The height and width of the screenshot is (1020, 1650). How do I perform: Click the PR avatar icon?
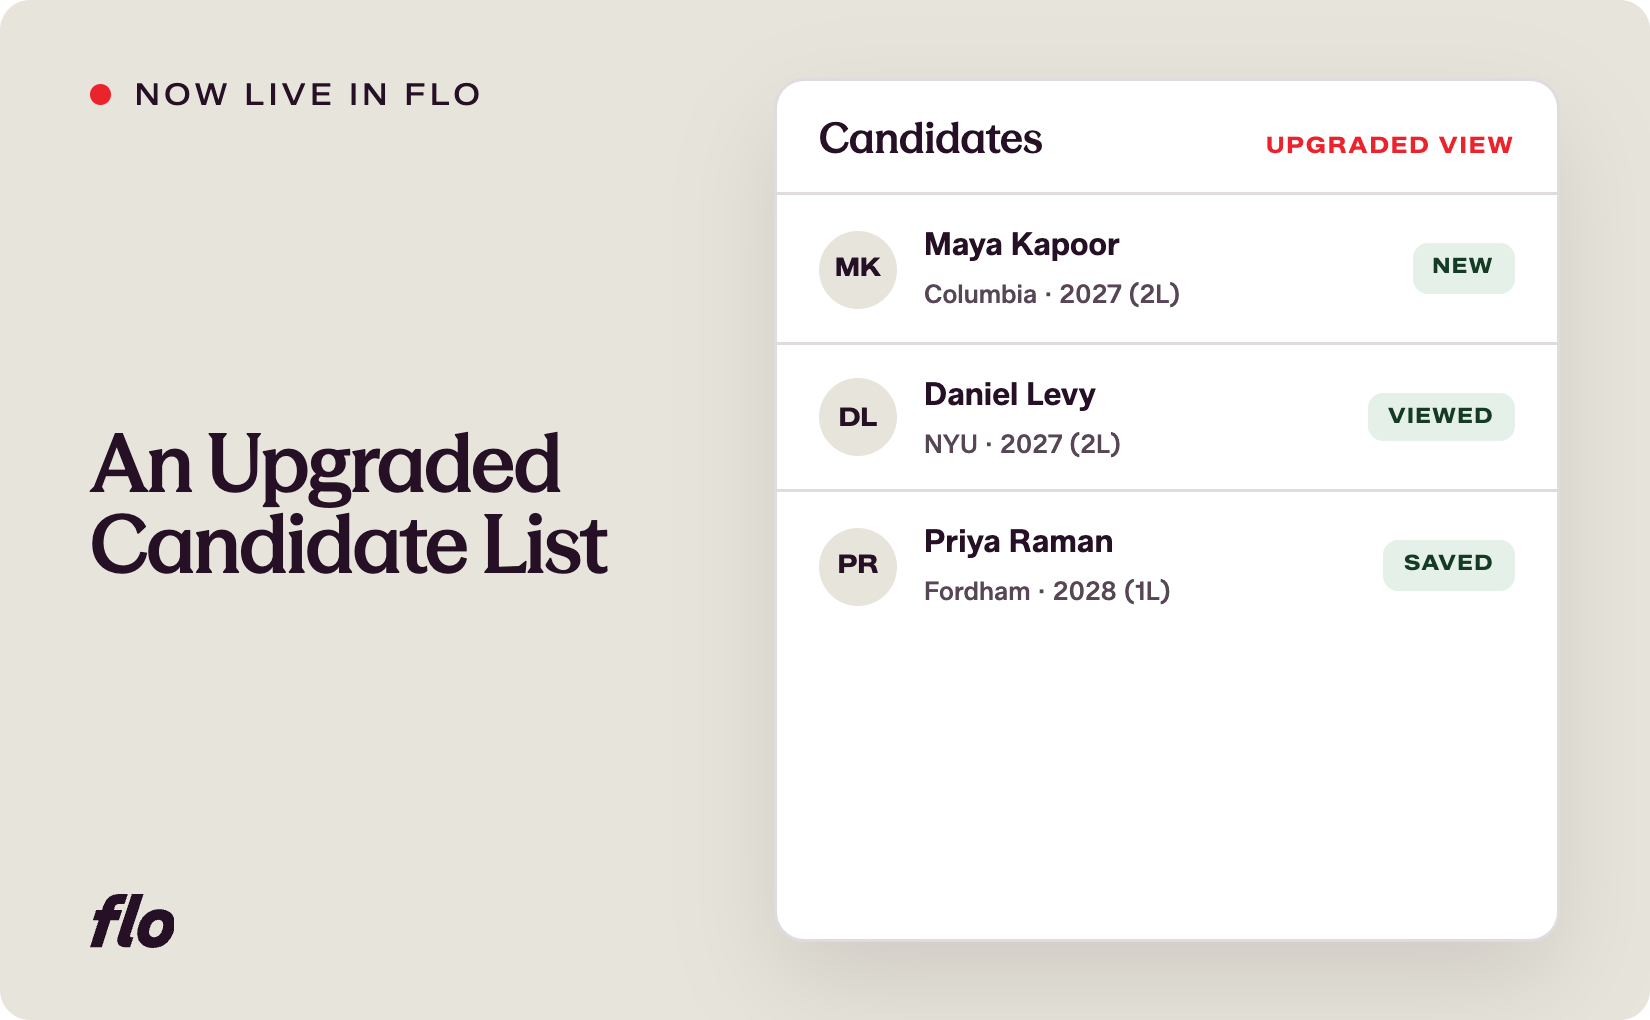[858, 566]
